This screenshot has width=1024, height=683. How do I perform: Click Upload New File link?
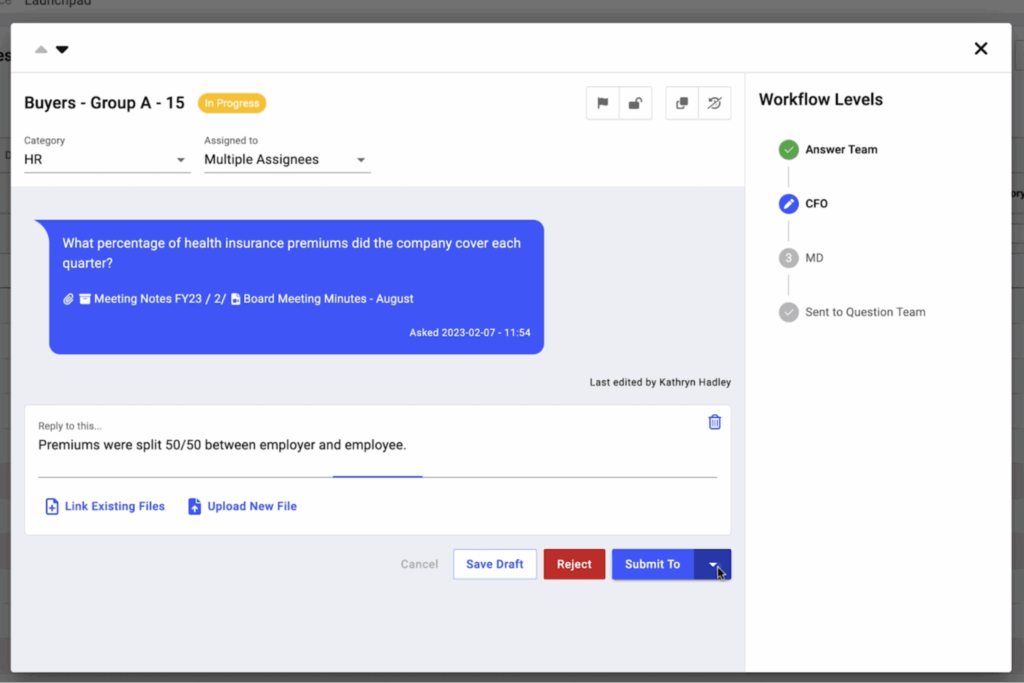(242, 507)
